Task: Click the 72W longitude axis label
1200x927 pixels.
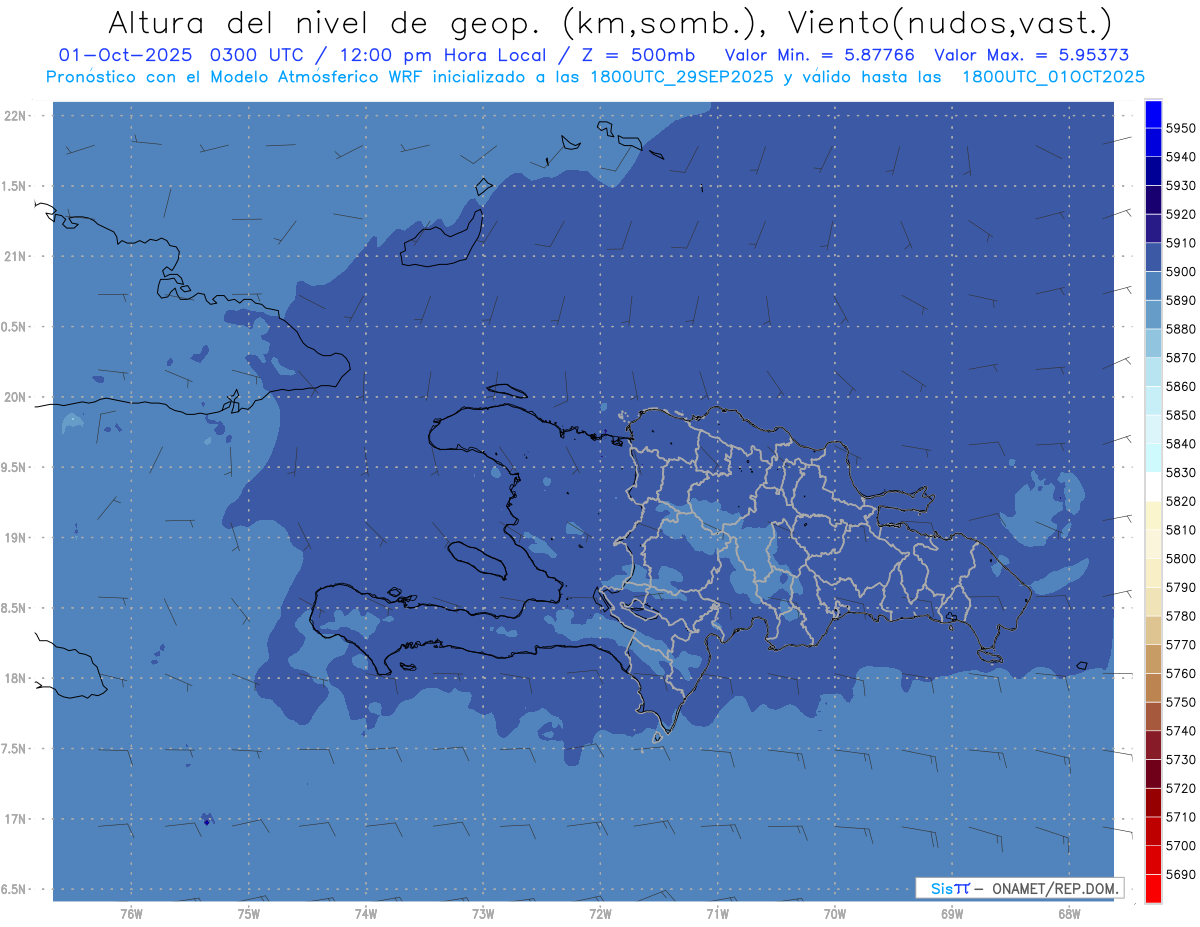Action: point(600,913)
